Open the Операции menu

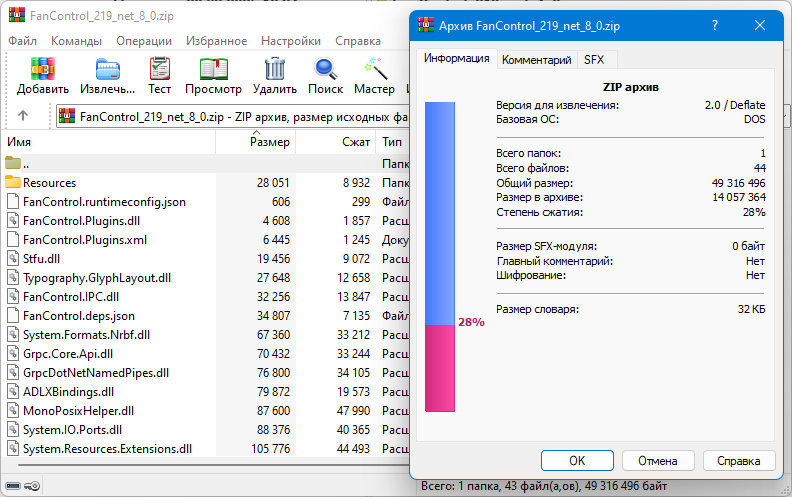pyautogui.click(x=144, y=41)
